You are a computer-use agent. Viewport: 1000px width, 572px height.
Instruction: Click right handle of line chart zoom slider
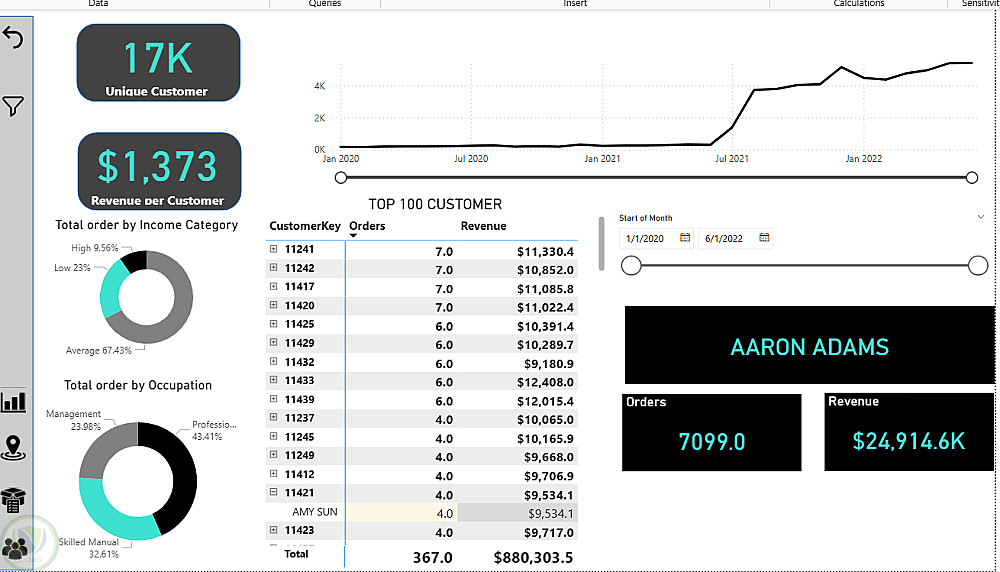972,177
